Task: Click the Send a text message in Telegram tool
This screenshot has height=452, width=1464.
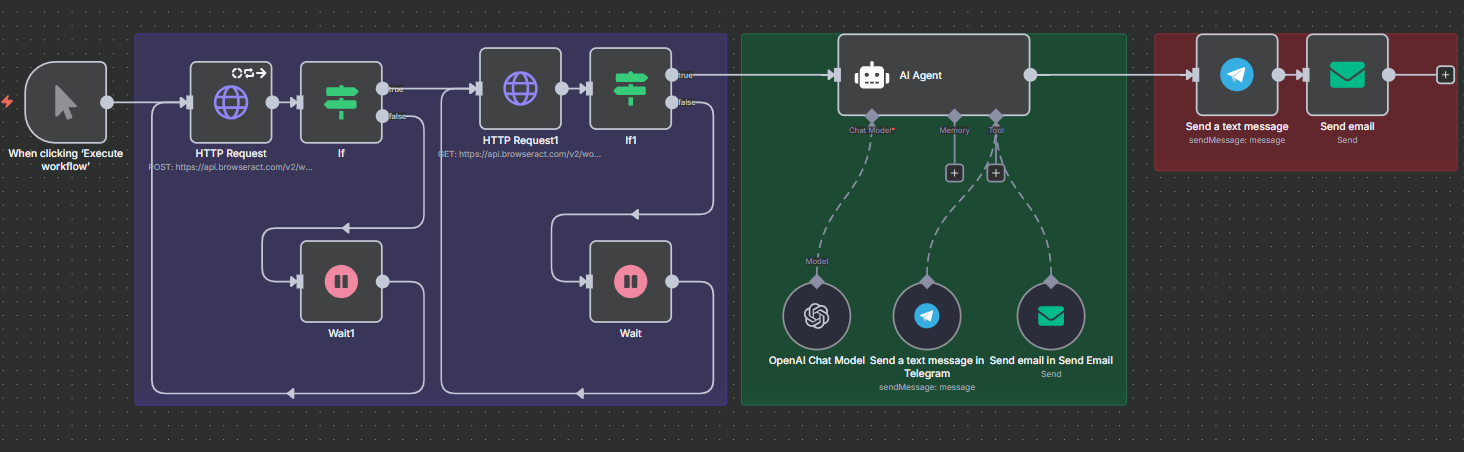Action: click(927, 316)
